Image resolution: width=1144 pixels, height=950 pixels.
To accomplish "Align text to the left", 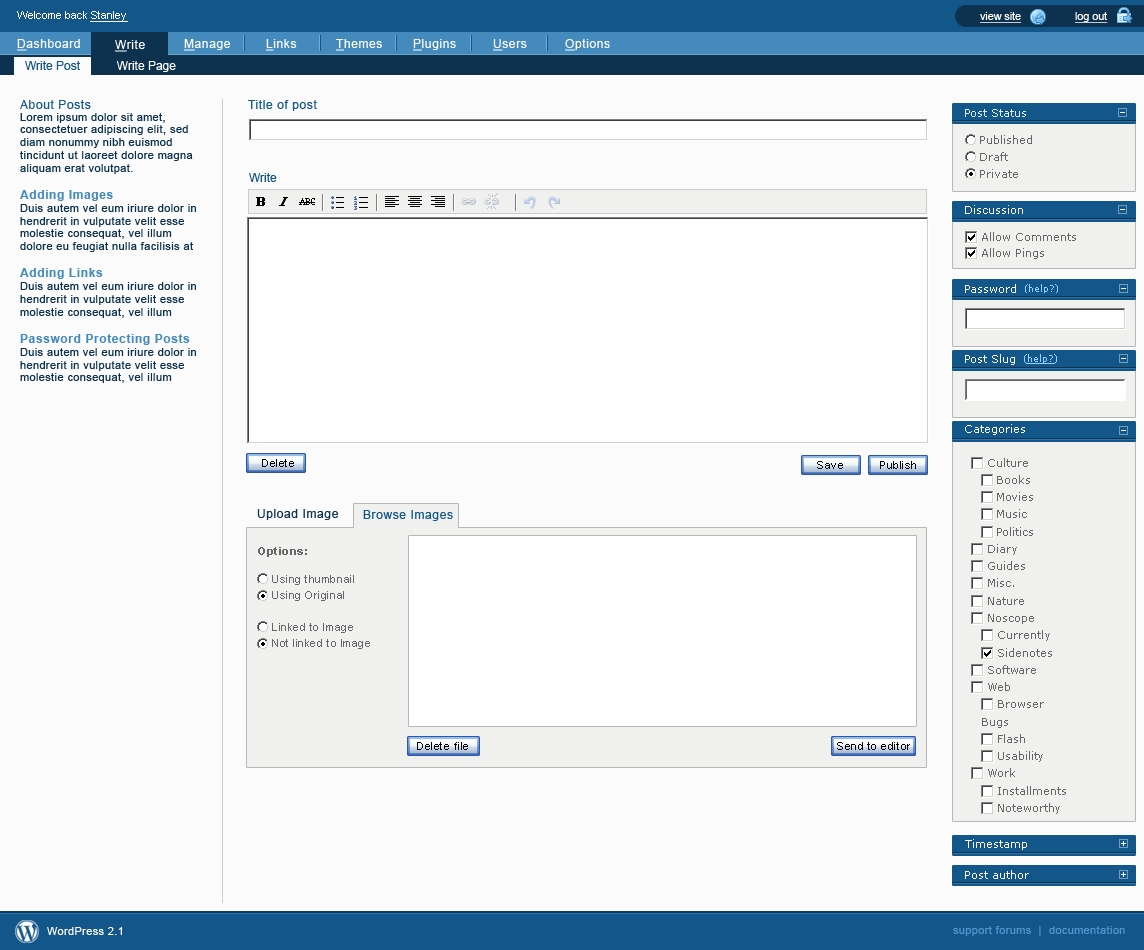I will click(x=392, y=202).
